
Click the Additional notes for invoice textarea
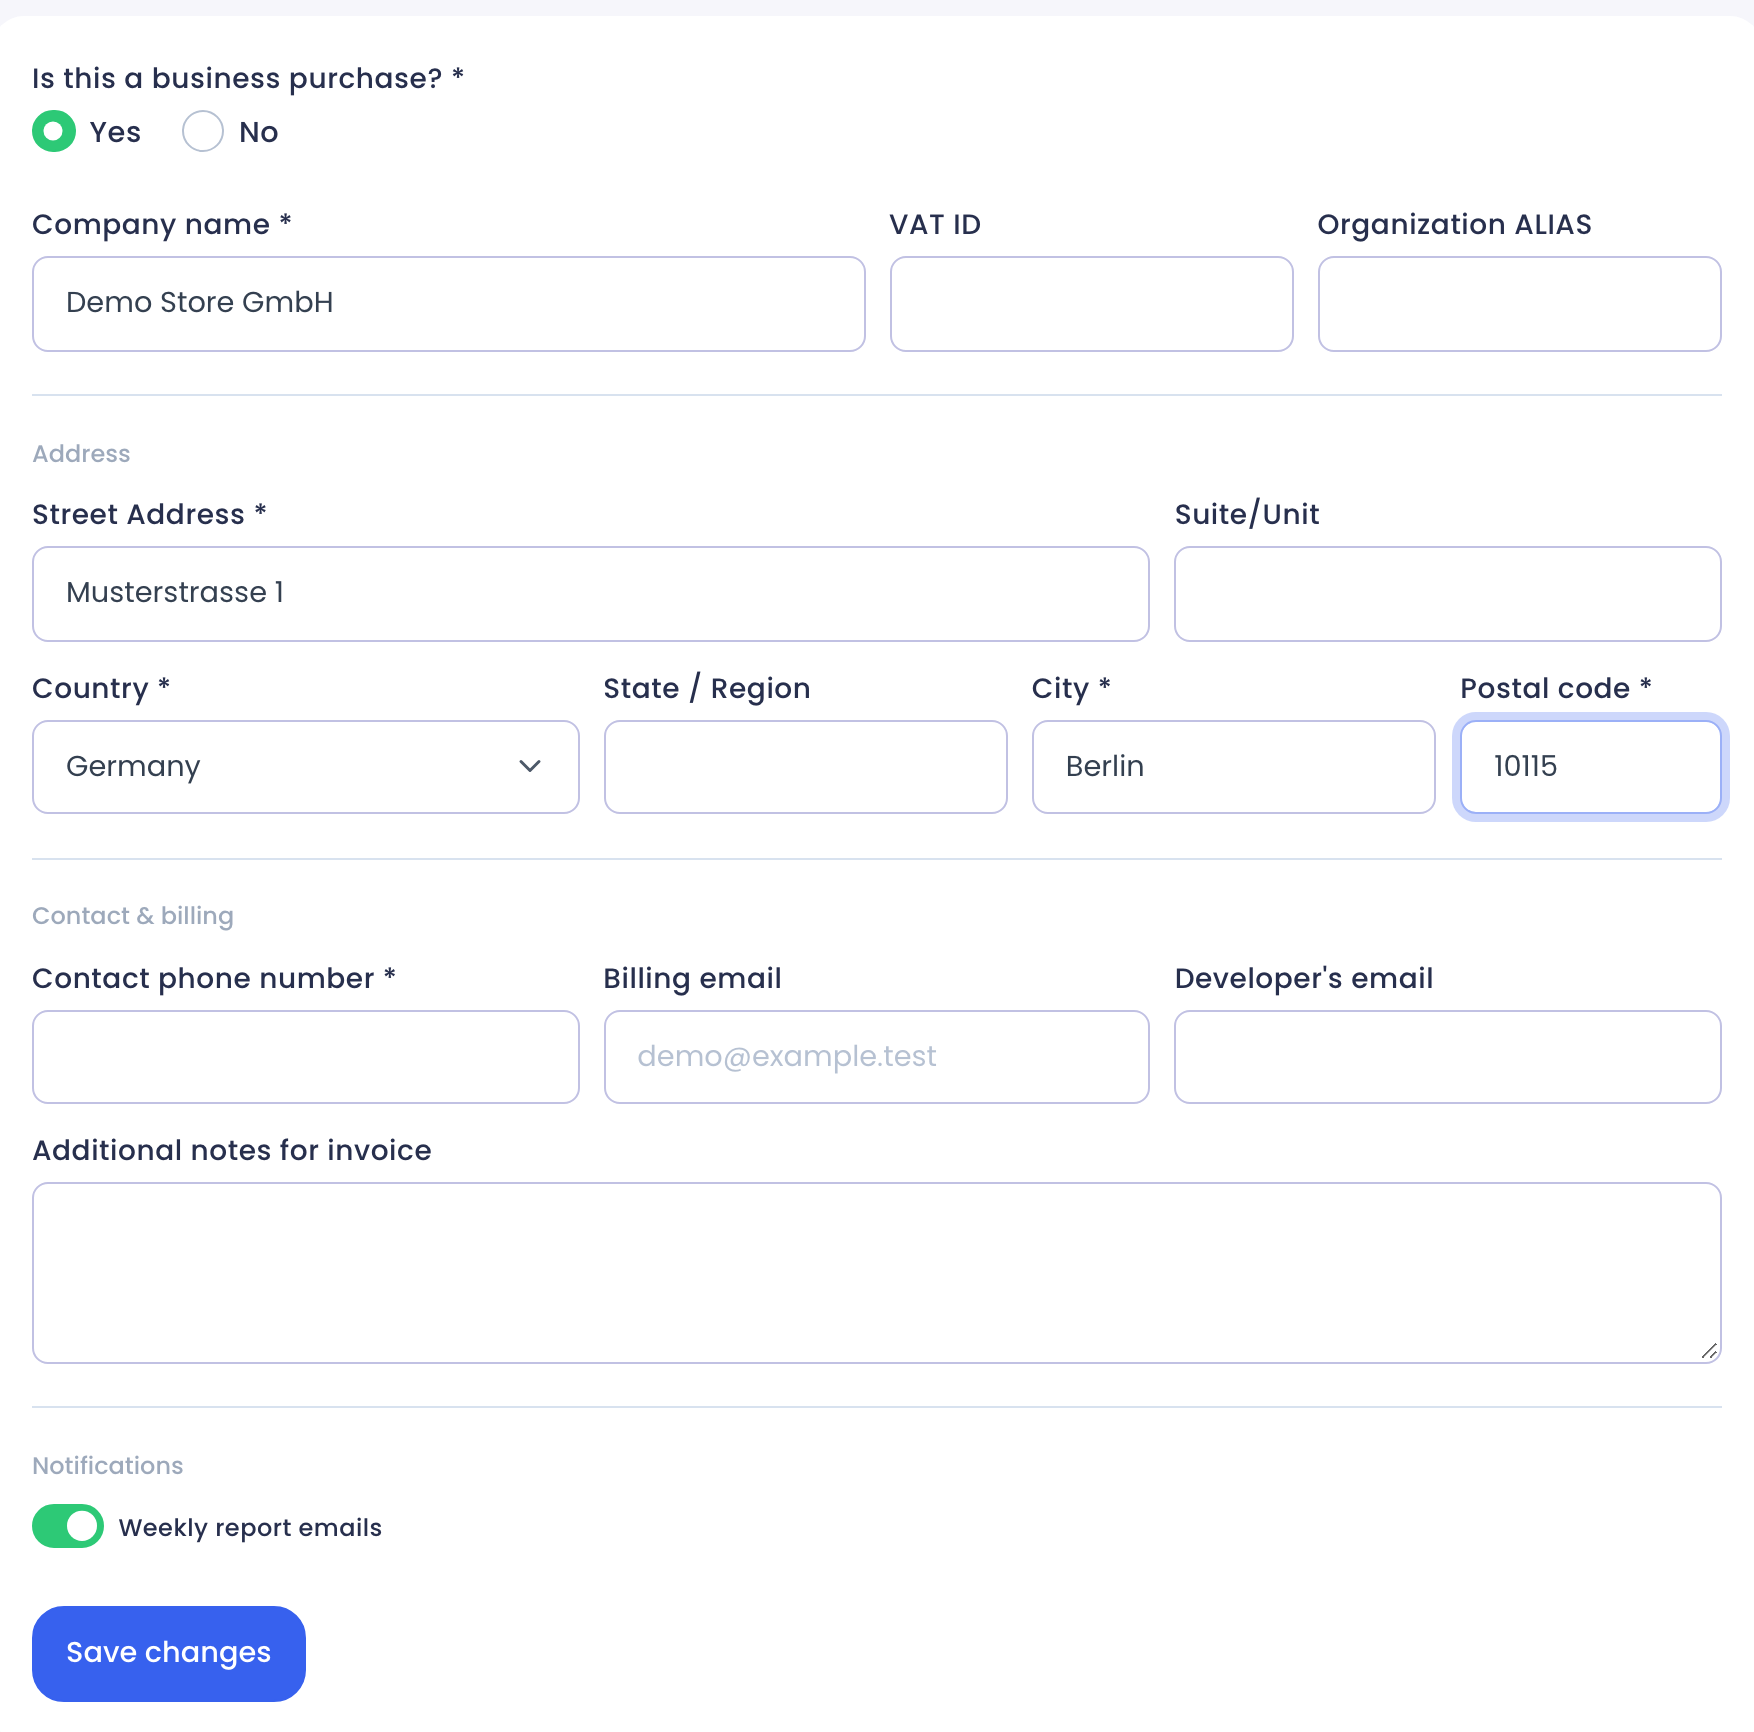pos(877,1273)
